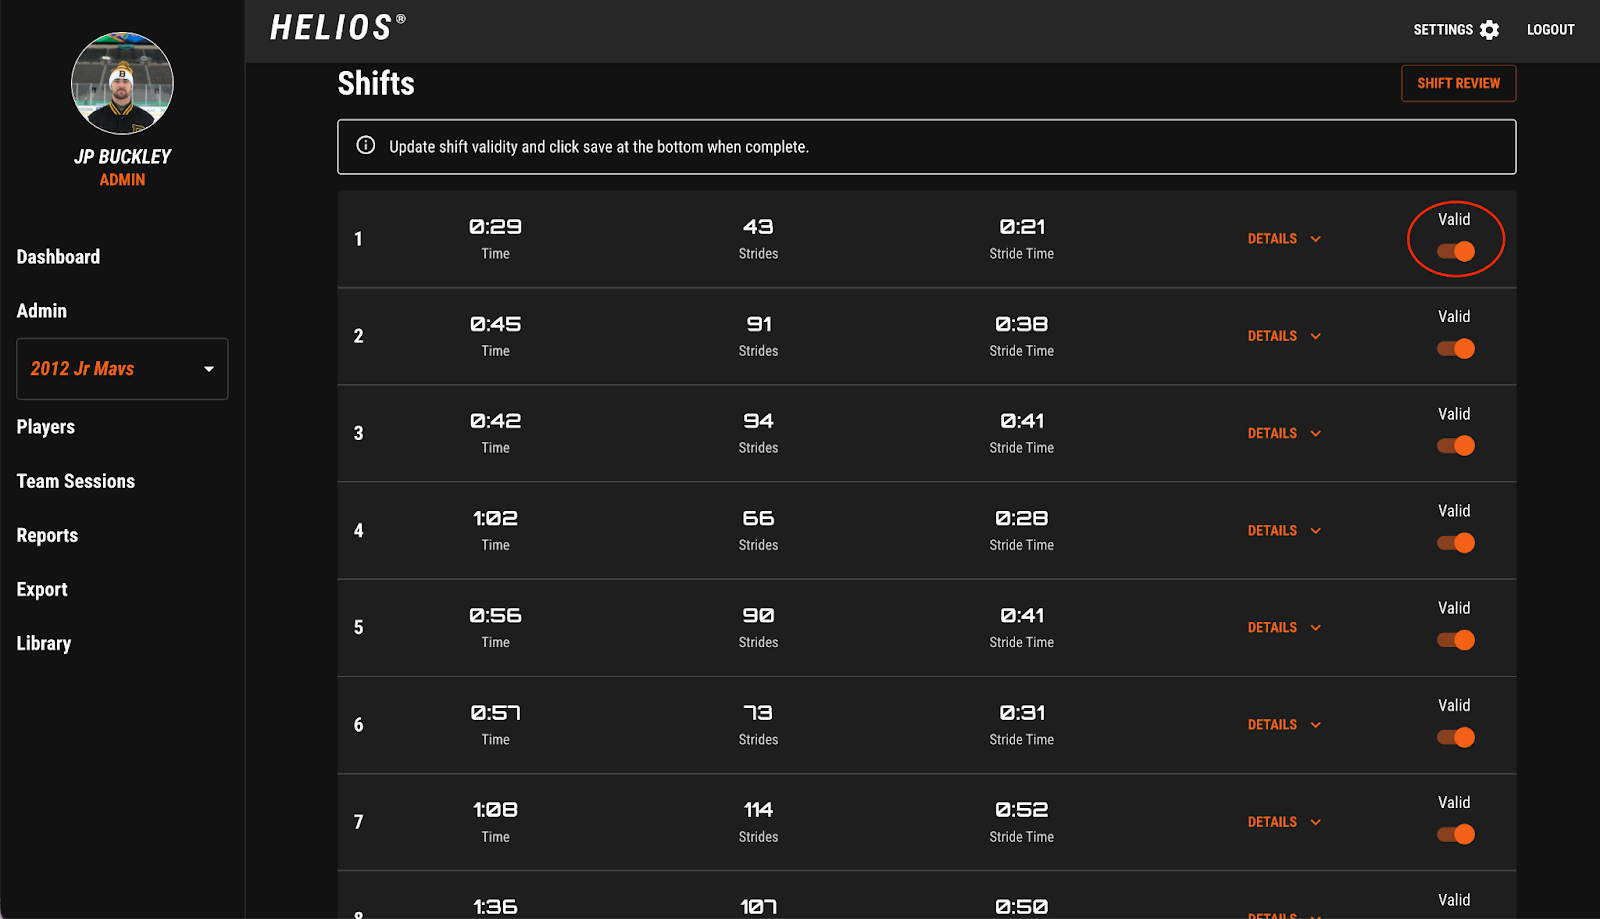Screen dimensions: 1600x919
Task: Expand Details for shift 4
Action: coord(1284,531)
